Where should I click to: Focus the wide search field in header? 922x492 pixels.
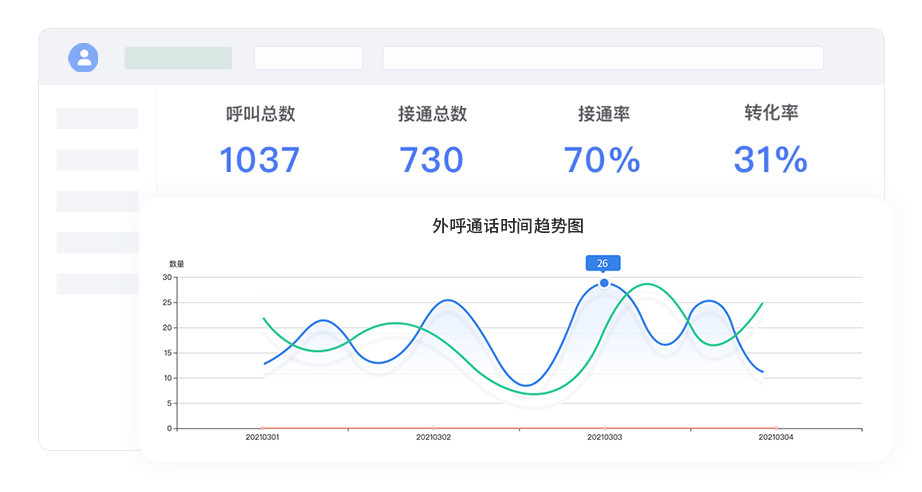coord(603,58)
